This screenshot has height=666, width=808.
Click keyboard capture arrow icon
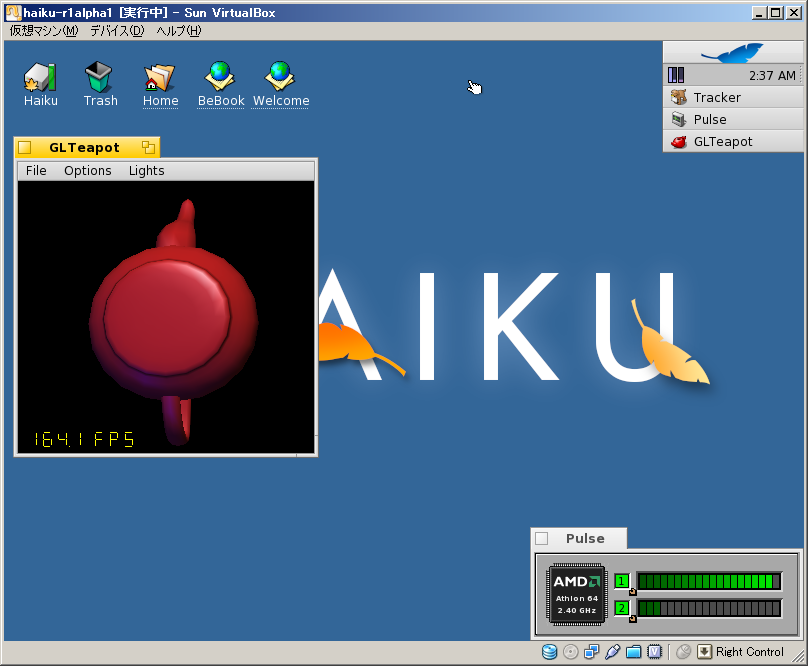click(x=704, y=652)
